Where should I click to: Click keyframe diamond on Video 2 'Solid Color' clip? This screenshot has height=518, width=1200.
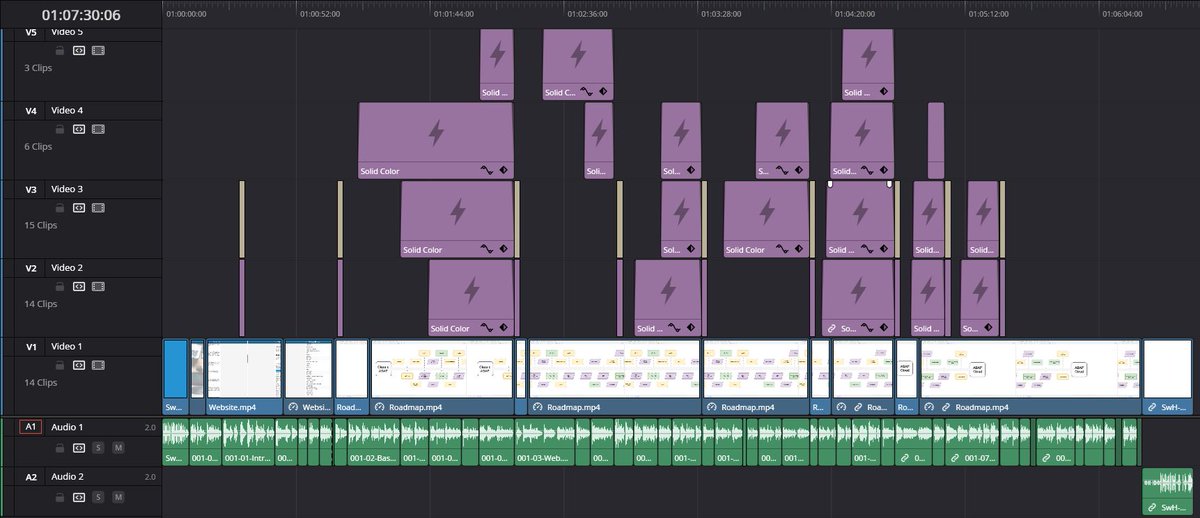(504, 328)
